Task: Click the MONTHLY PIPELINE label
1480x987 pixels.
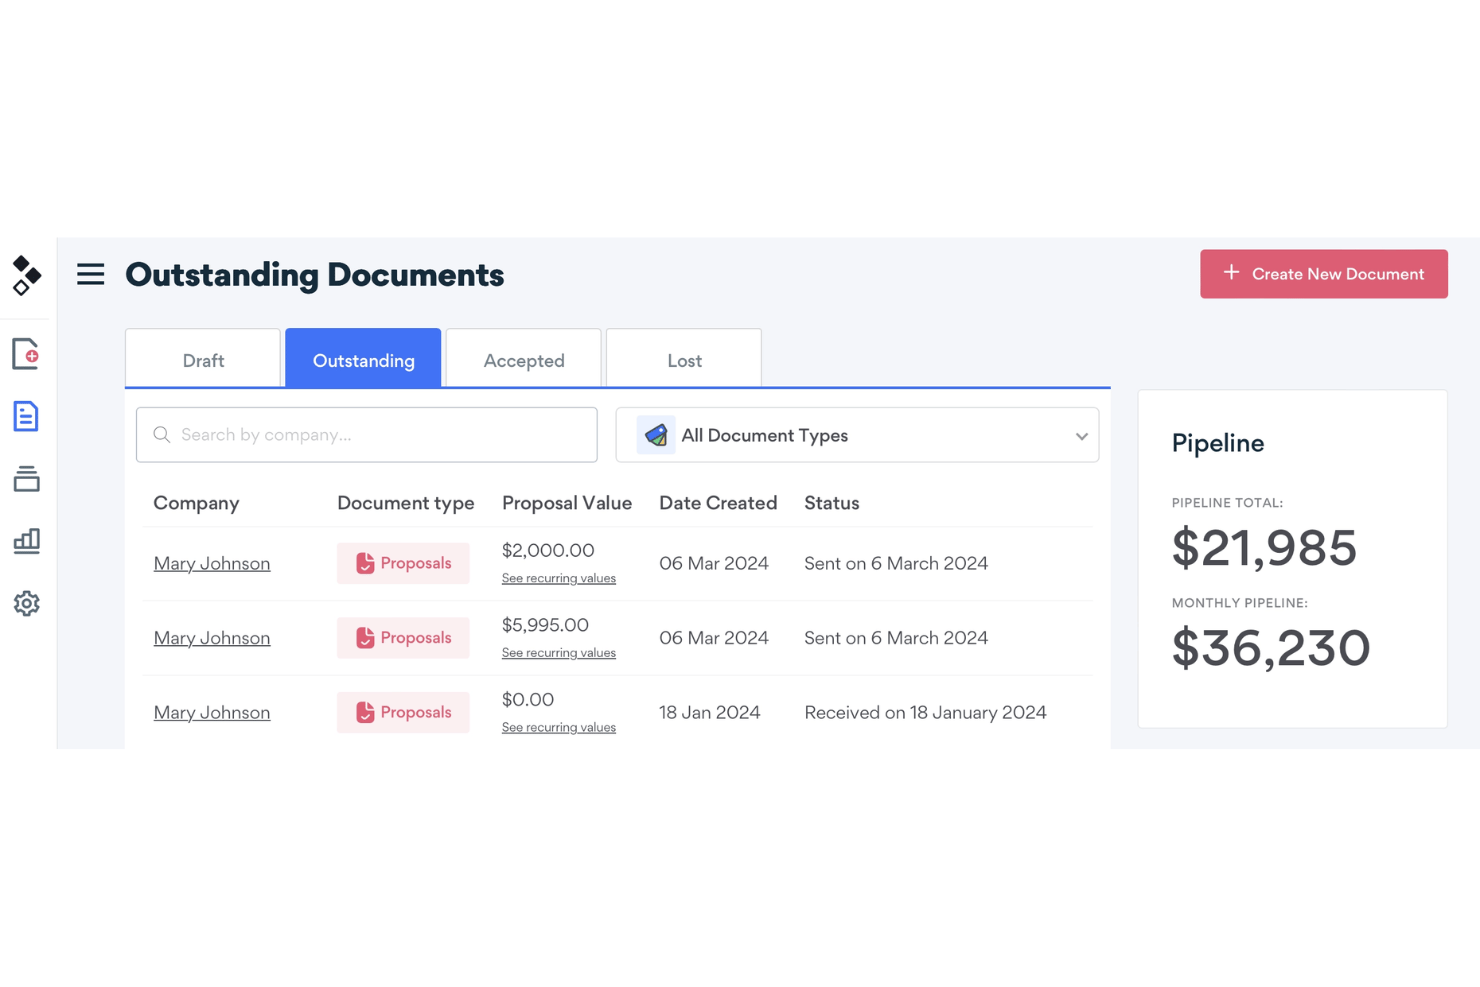Action: pos(1240,603)
